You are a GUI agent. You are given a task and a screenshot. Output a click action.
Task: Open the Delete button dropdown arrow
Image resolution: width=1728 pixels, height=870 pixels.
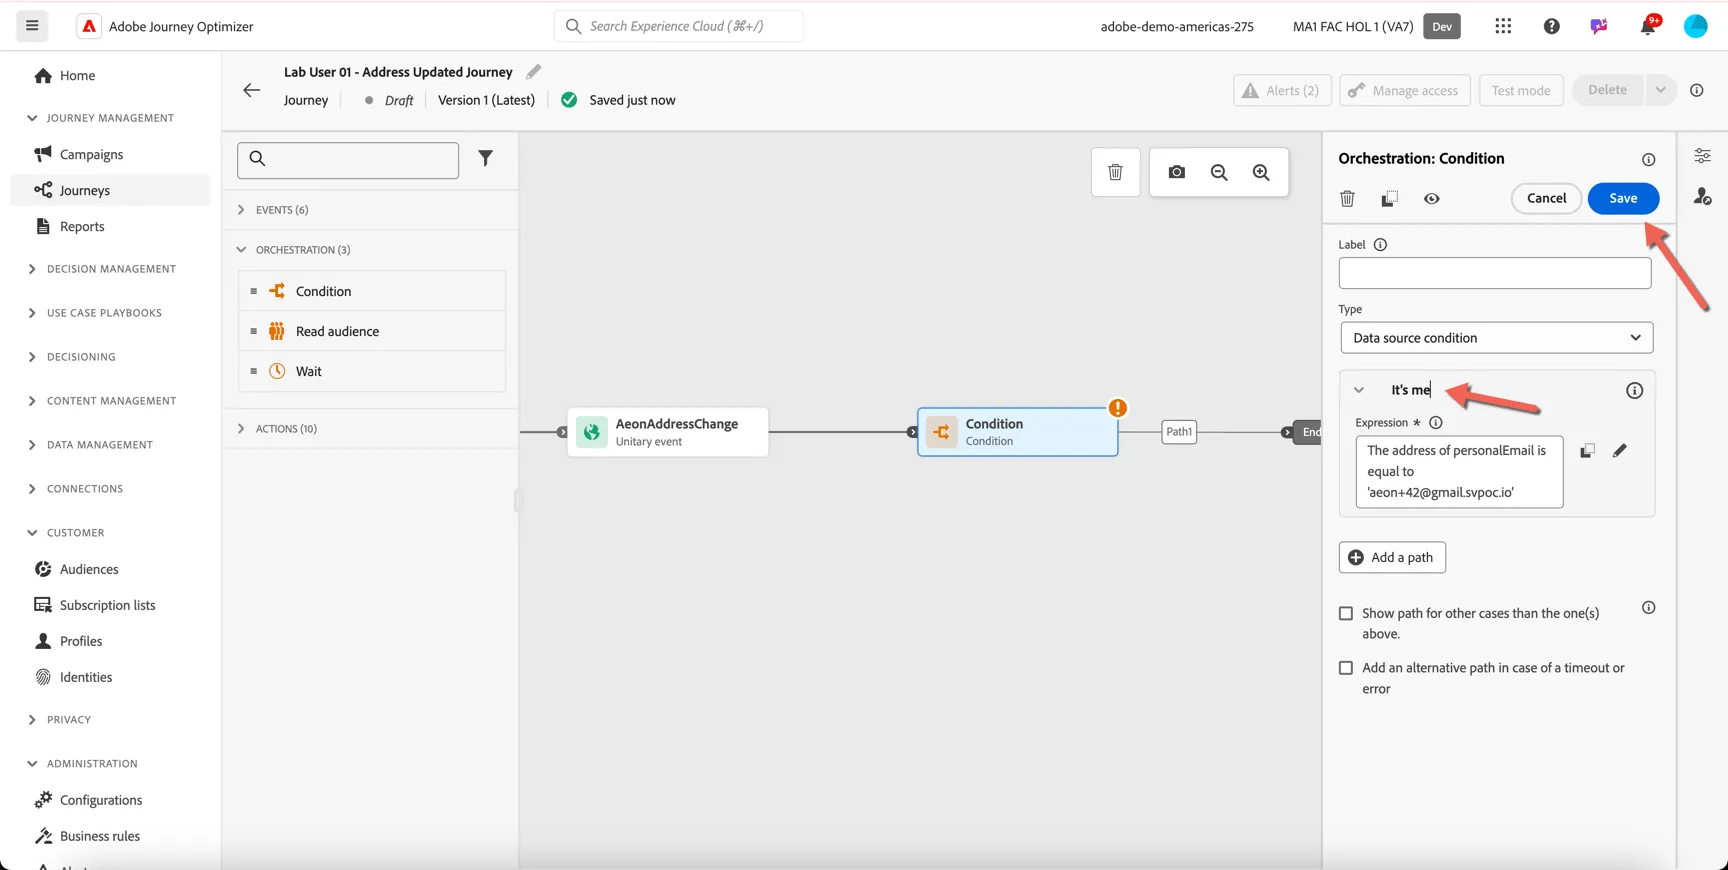click(1660, 90)
